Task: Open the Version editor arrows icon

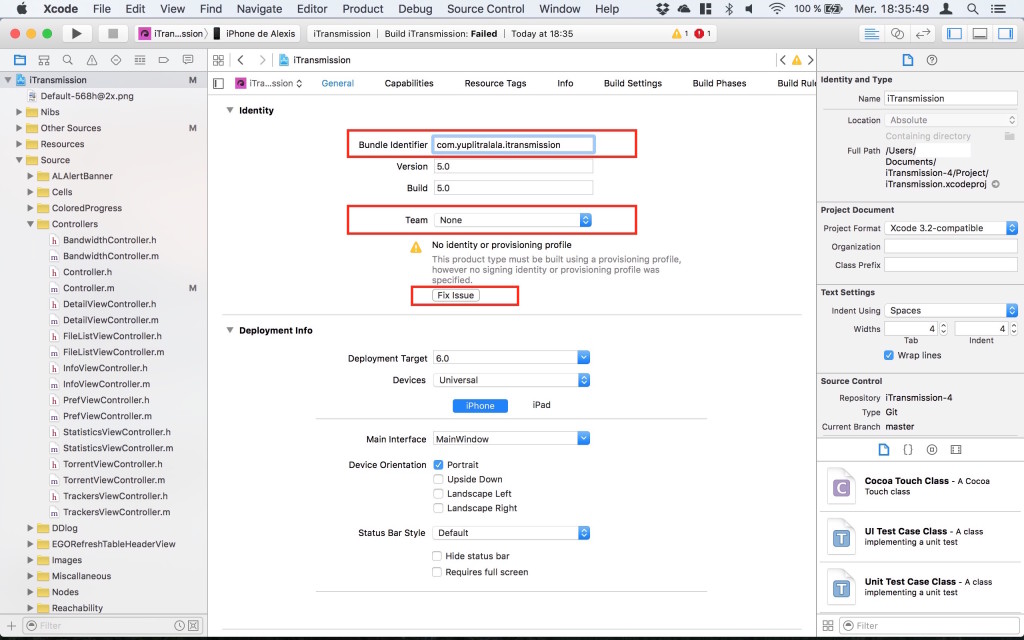Action: click(x=922, y=33)
